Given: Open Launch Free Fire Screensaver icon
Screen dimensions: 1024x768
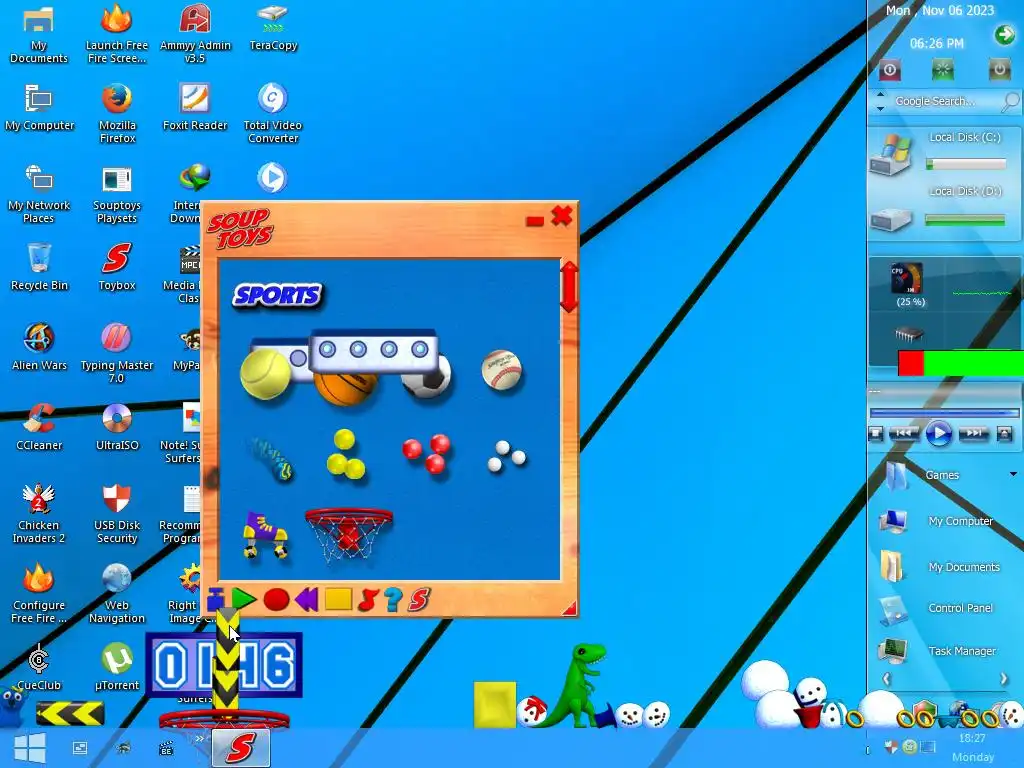Looking at the screenshot, I should [x=117, y=33].
